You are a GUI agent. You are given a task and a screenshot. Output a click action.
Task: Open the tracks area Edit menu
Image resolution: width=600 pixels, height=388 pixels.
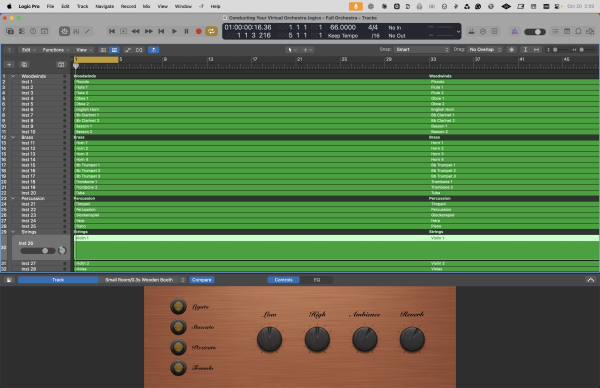(x=29, y=50)
